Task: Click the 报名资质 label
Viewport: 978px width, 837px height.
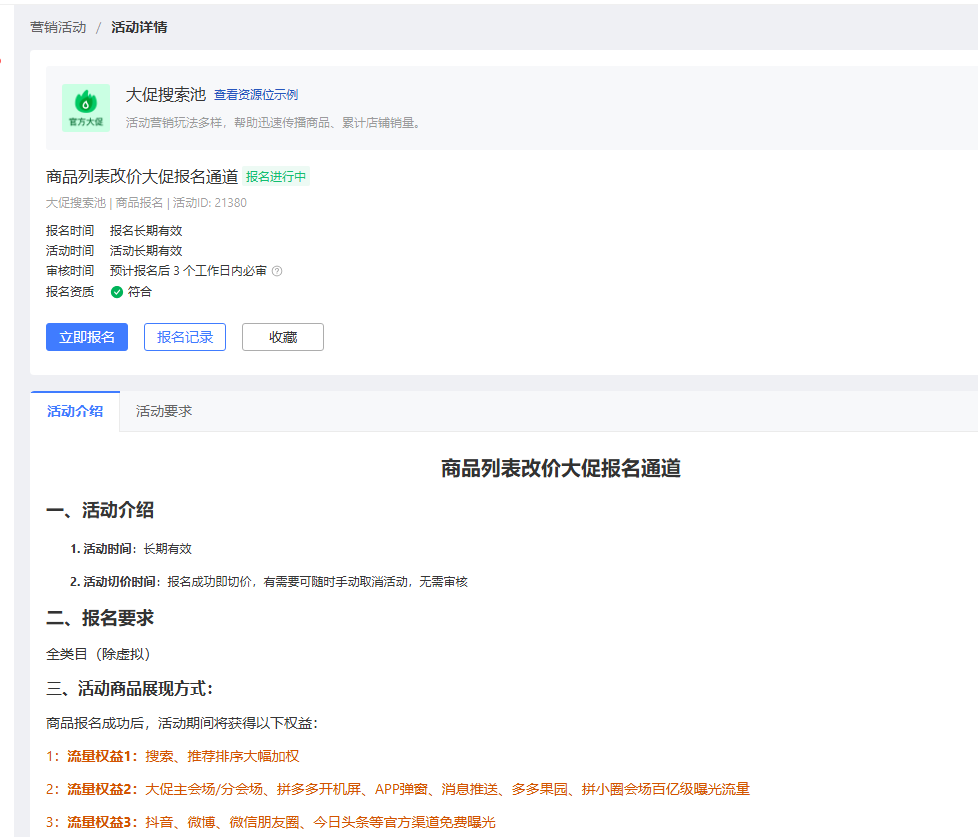Action: point(70,292)
